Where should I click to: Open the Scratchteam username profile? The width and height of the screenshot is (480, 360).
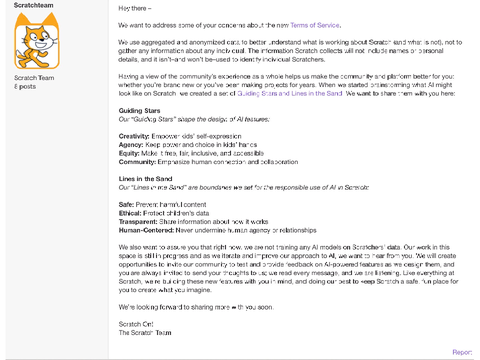(33, 5)
